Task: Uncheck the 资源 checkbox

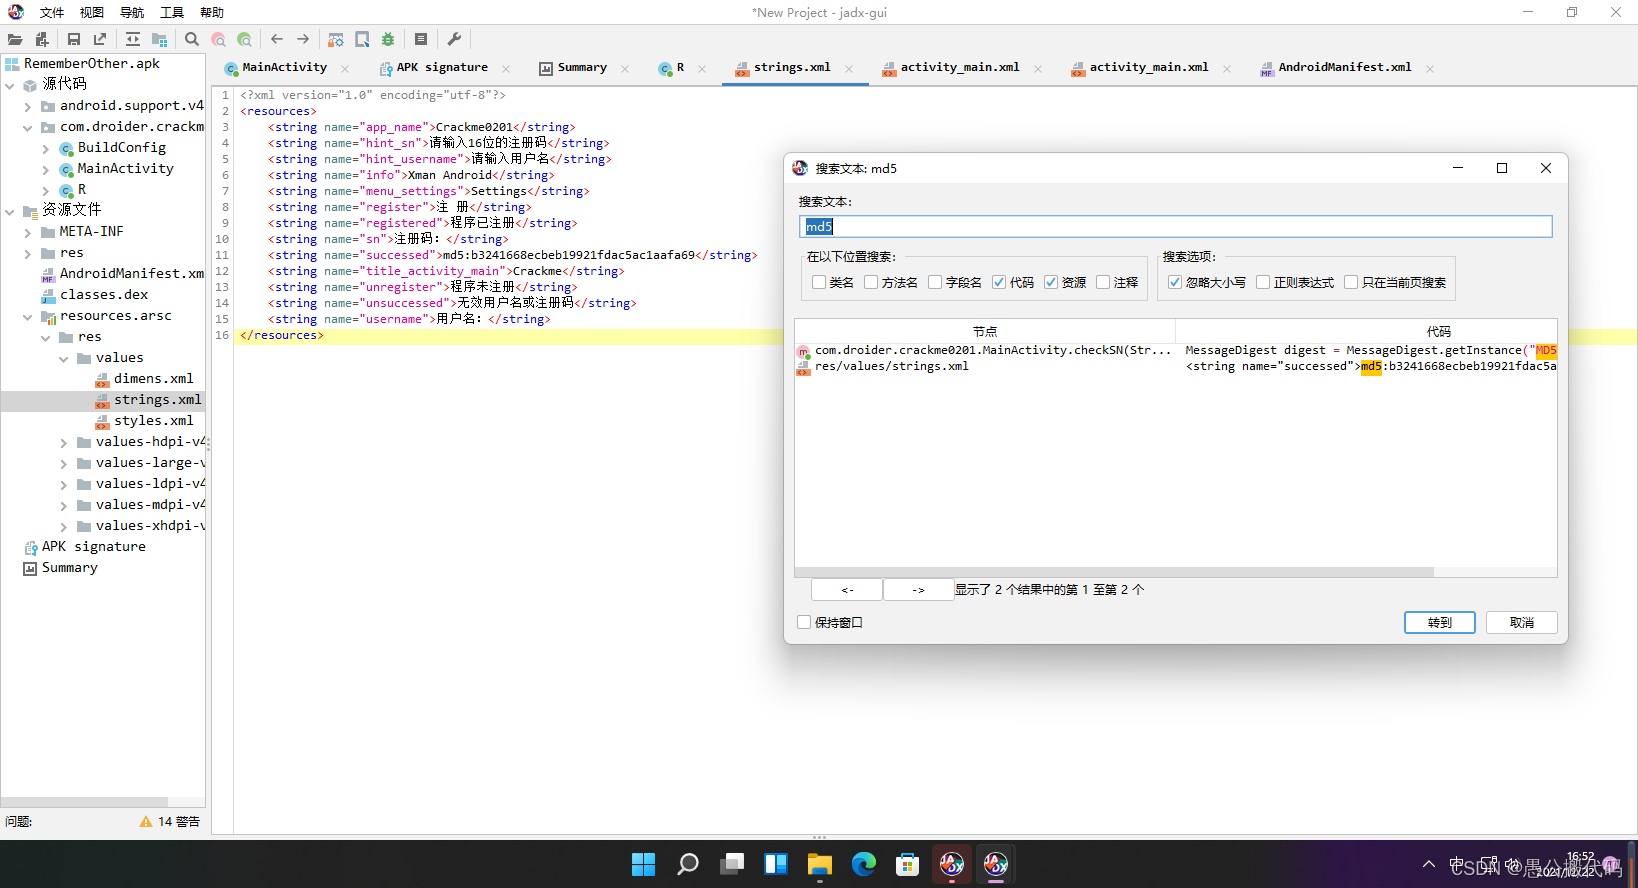Action: tap(1051, 282)
